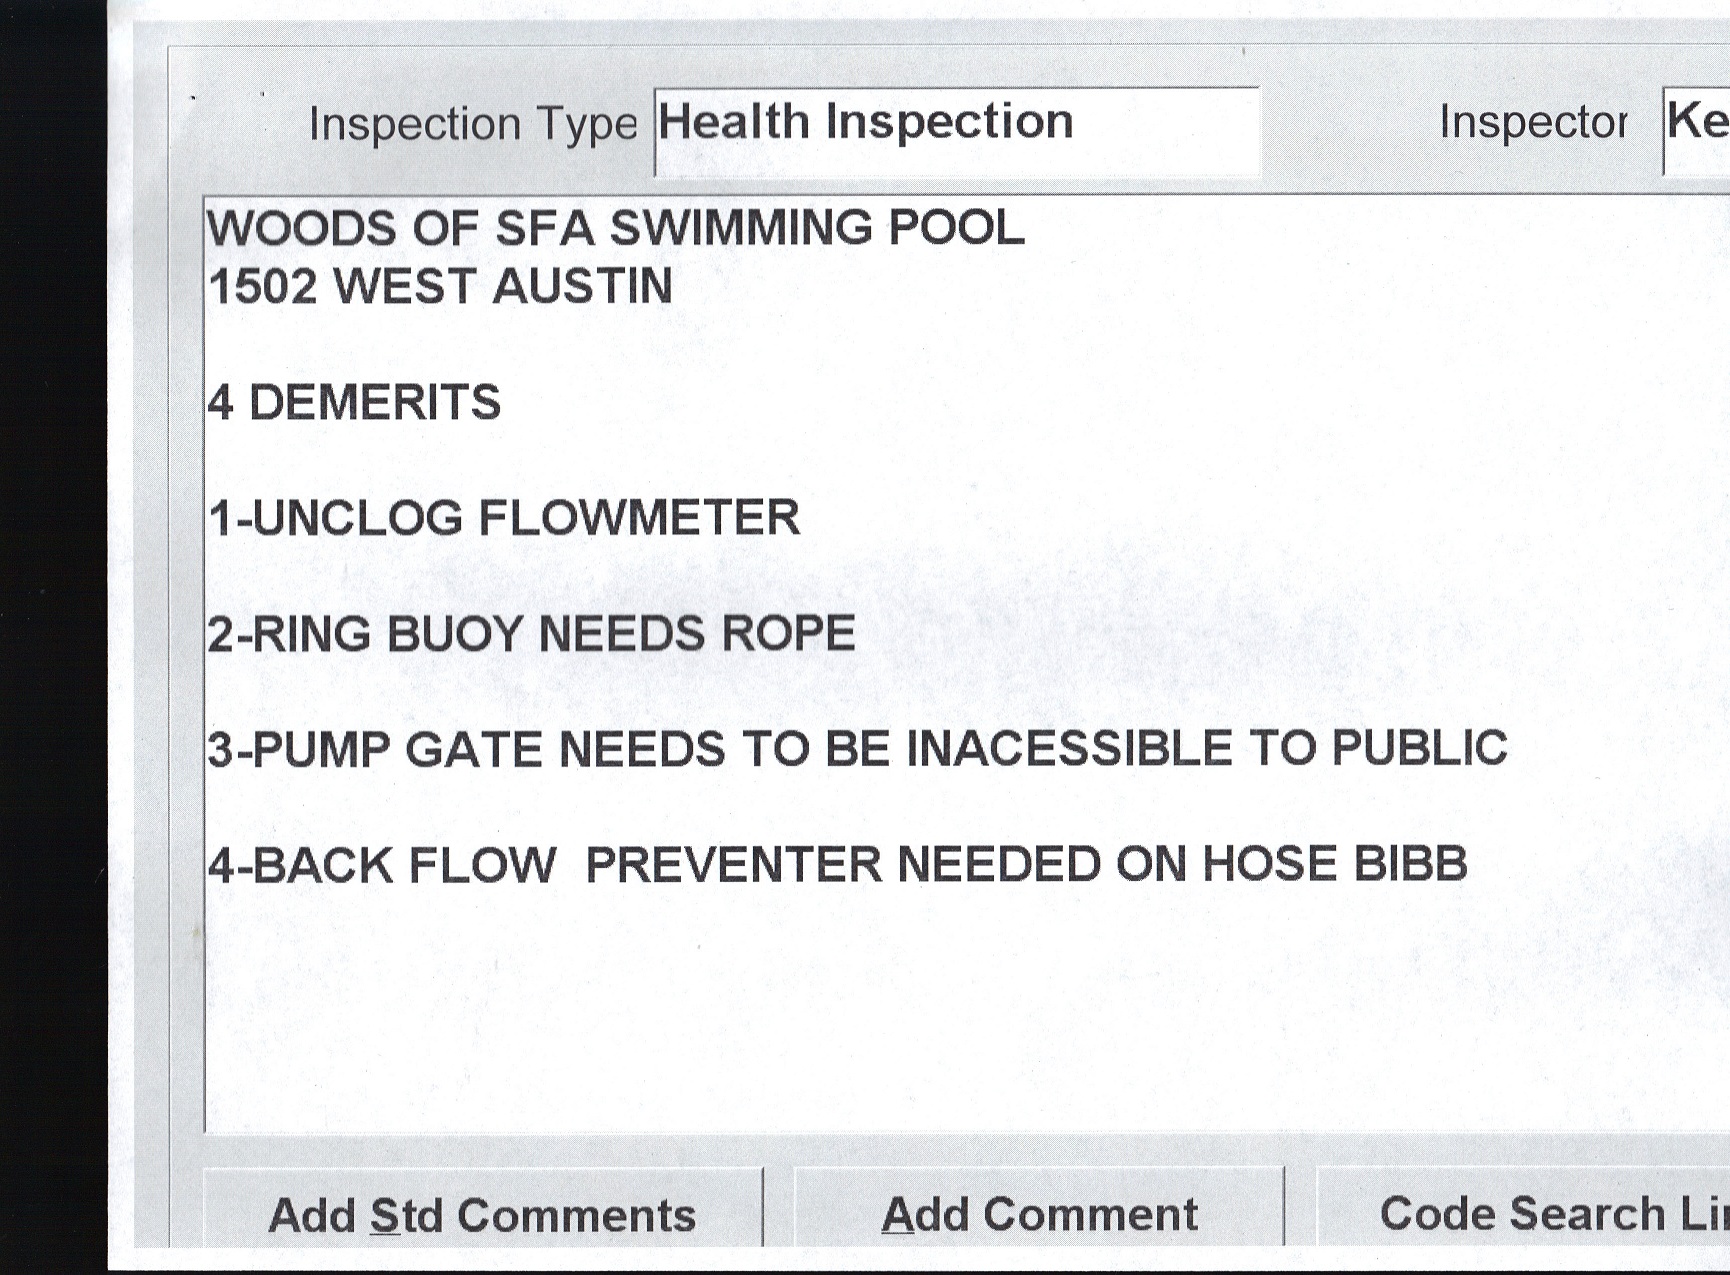This screenshot has height=1275, width=1730.
Task: Select the 4 DEMERITS line
Action: 354,402
